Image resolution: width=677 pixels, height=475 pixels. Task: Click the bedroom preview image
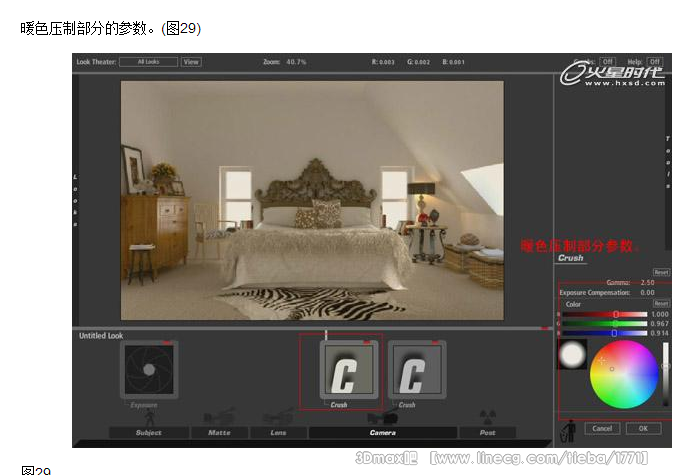point(312,200)
